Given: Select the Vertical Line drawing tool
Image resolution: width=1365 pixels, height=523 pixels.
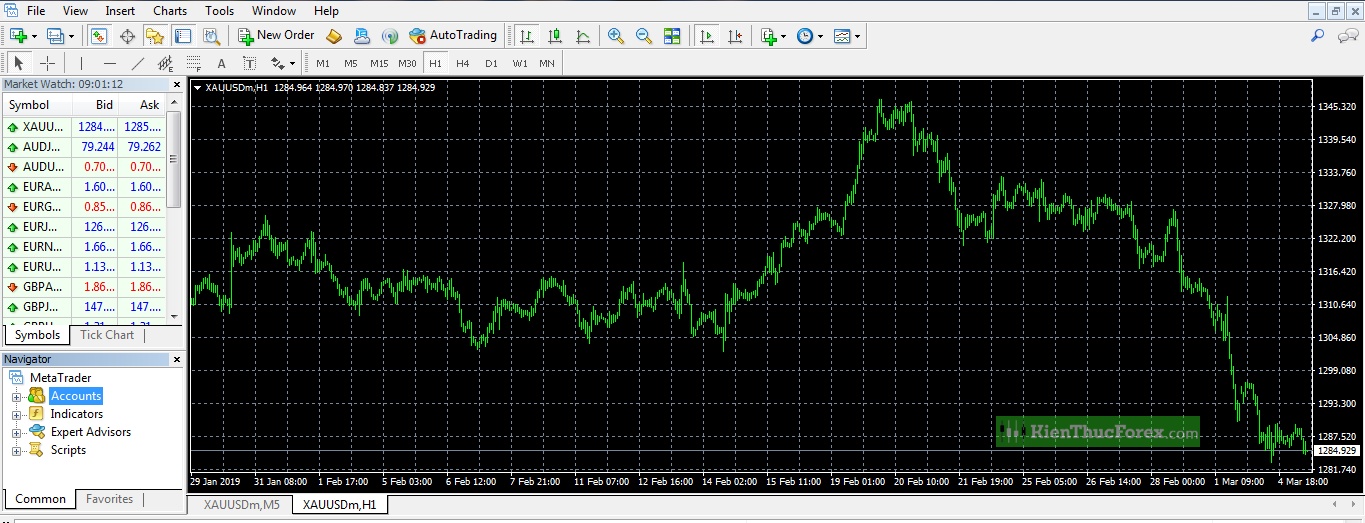Looking at the screenshot, I should tap(81, 63).
